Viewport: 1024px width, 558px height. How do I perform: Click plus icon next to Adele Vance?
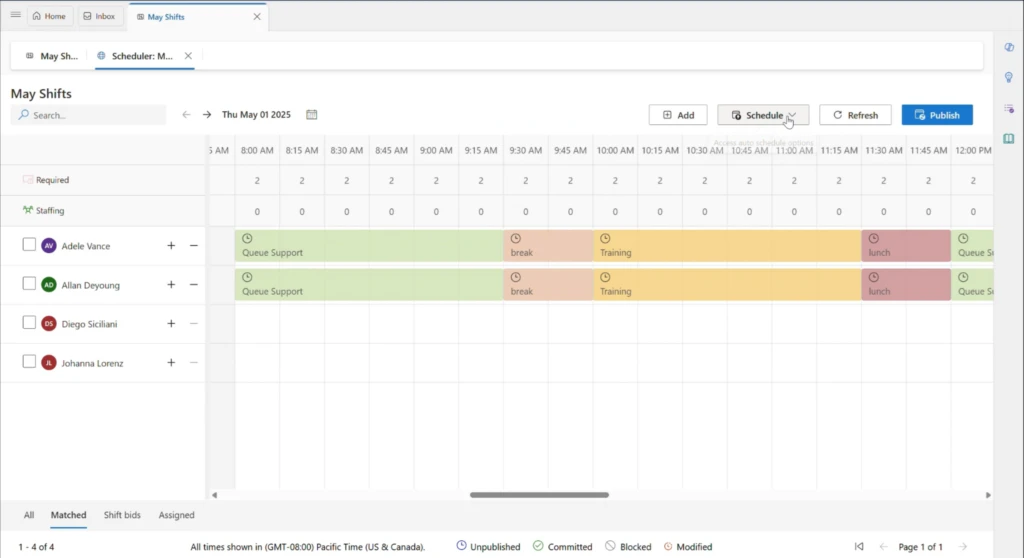click(171, 246)
